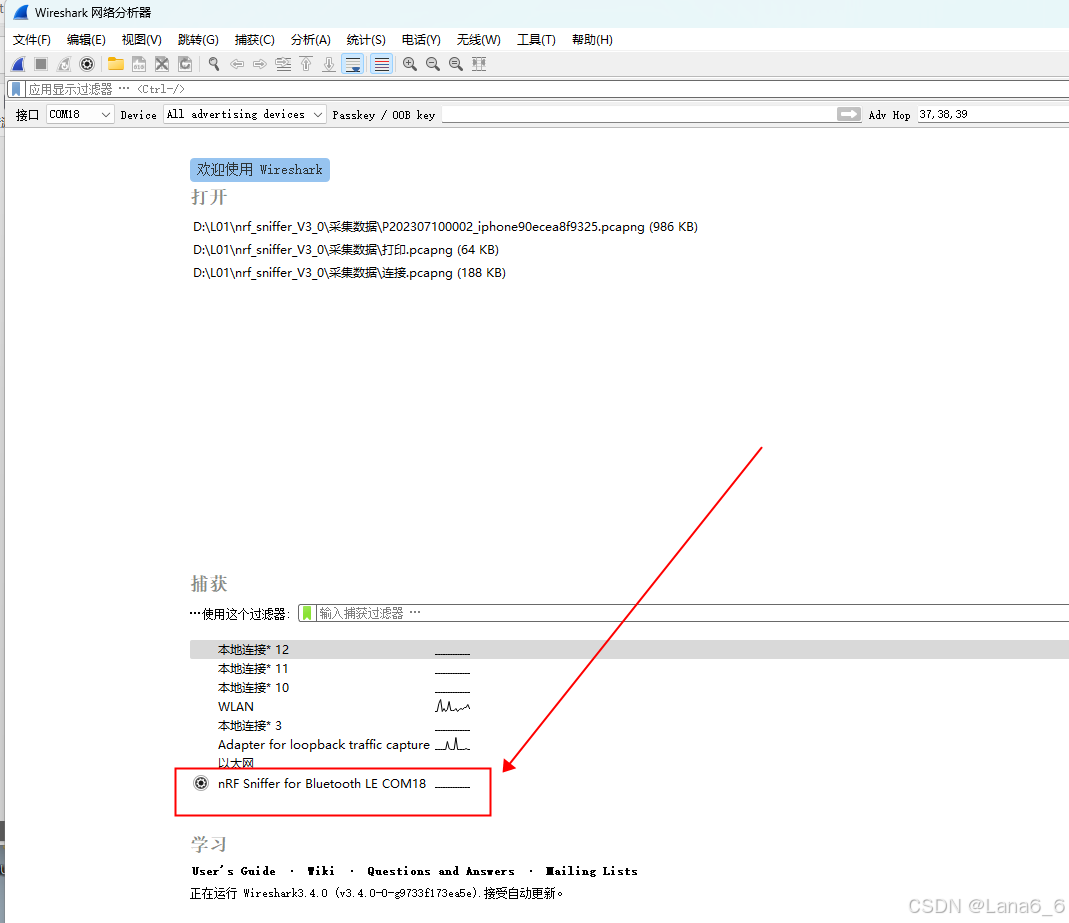The height and width of the screenshot is (923, 1069).
Task: Open recent file P202307100002_iphone90ecea8f9325.pcapng
Action: tap(445, 226)
